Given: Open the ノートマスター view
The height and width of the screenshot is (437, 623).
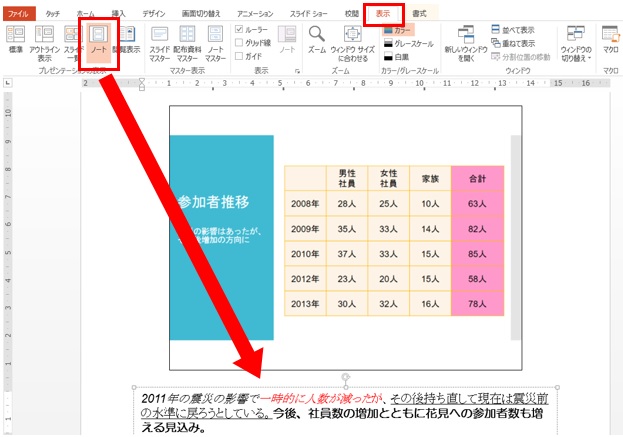Looking at the screenshot, I should [214, 46].
